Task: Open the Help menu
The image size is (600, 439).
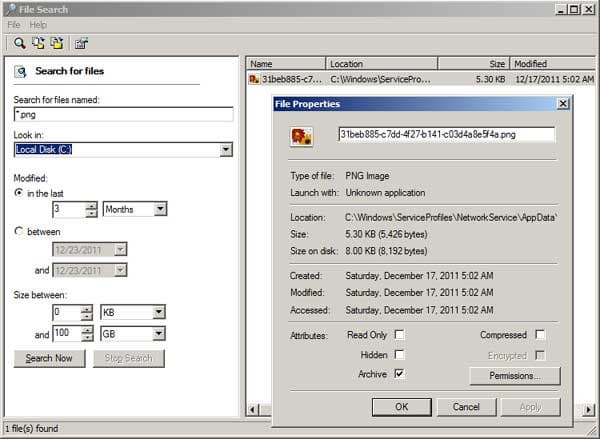Action: [38, 25]
